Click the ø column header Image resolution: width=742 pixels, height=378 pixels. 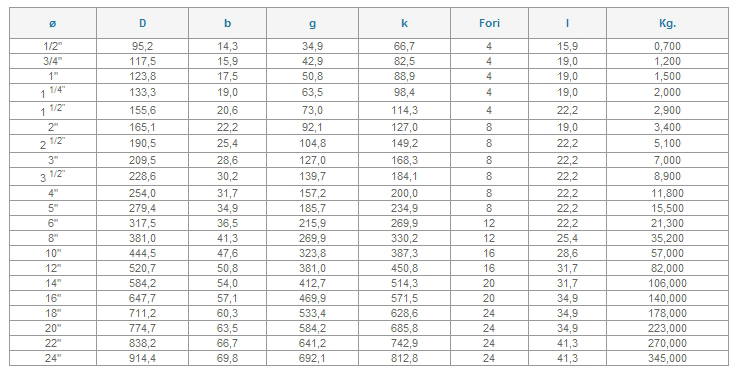pyautogui.click(x=53, y=23)
